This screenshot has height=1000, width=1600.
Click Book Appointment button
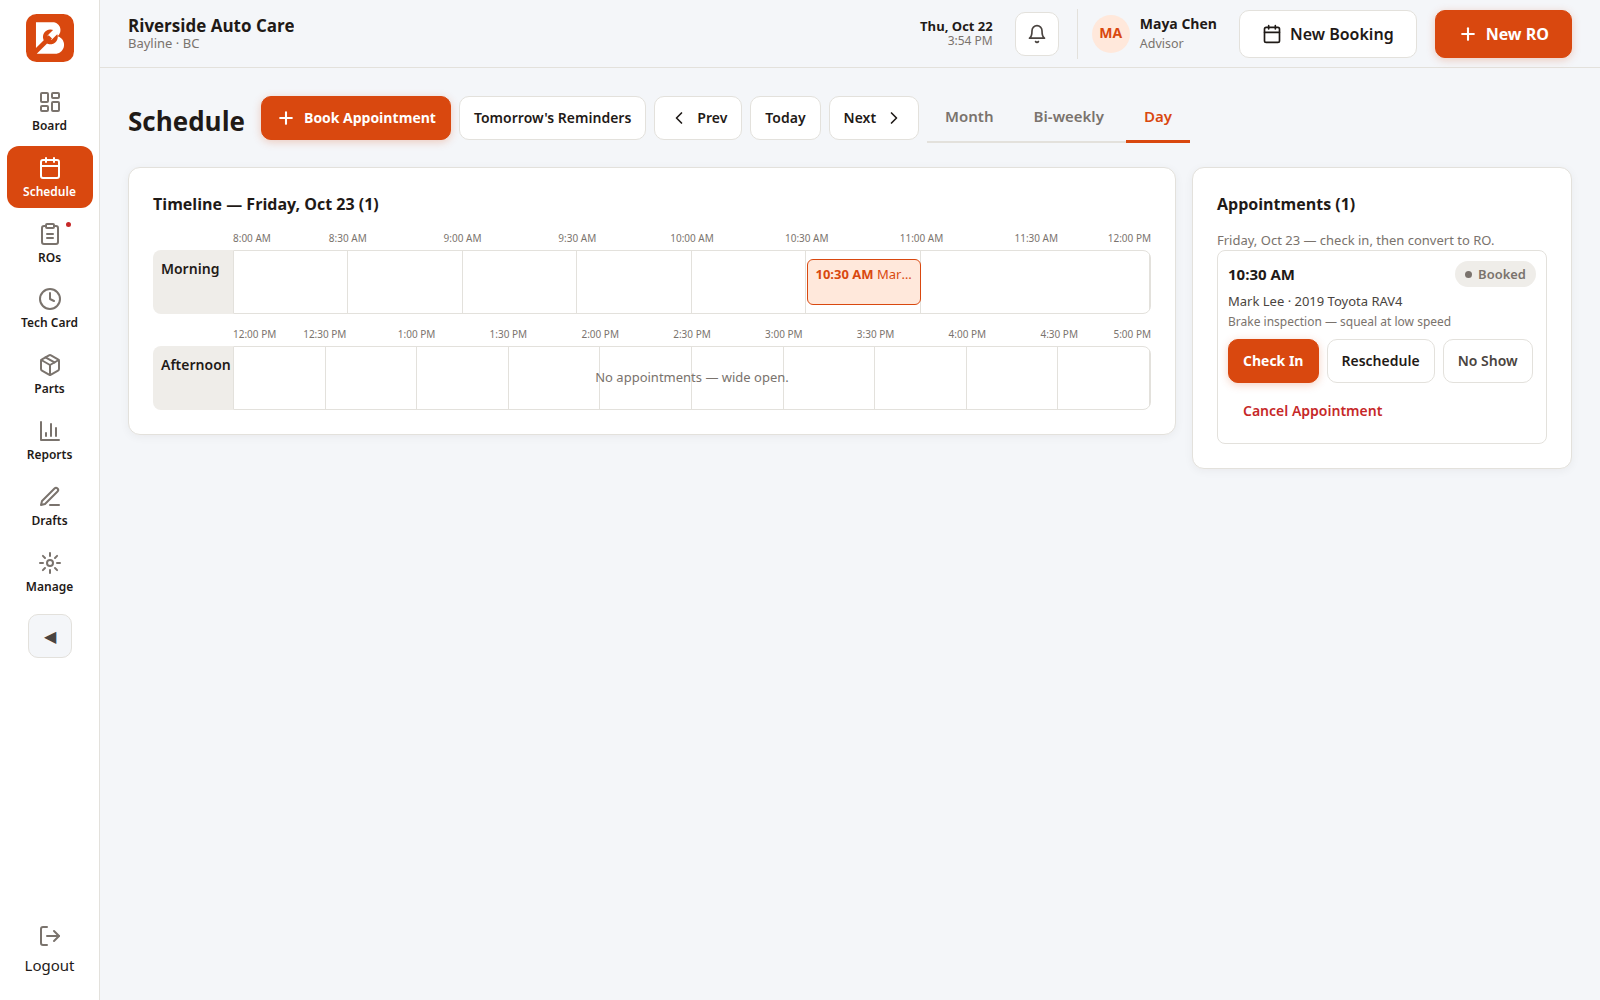(356, 118)
